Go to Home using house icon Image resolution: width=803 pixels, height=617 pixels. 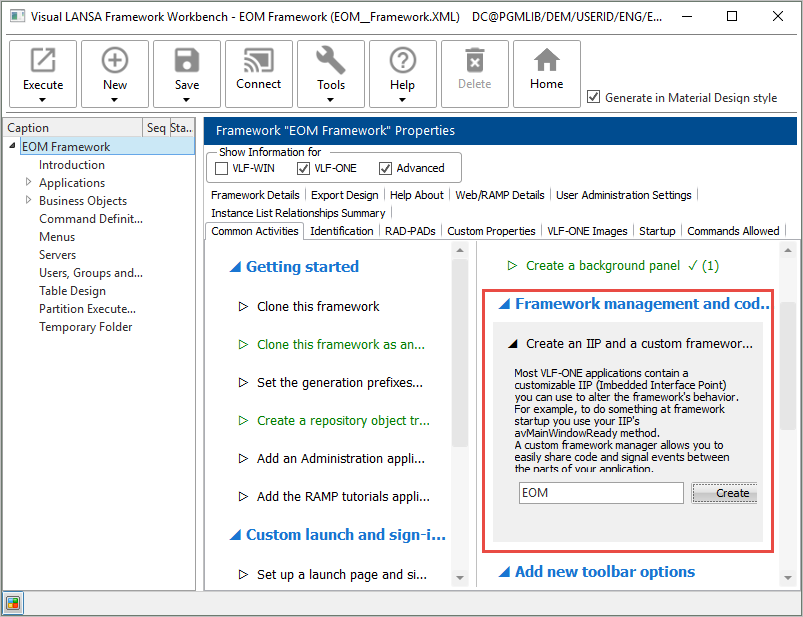547,60
